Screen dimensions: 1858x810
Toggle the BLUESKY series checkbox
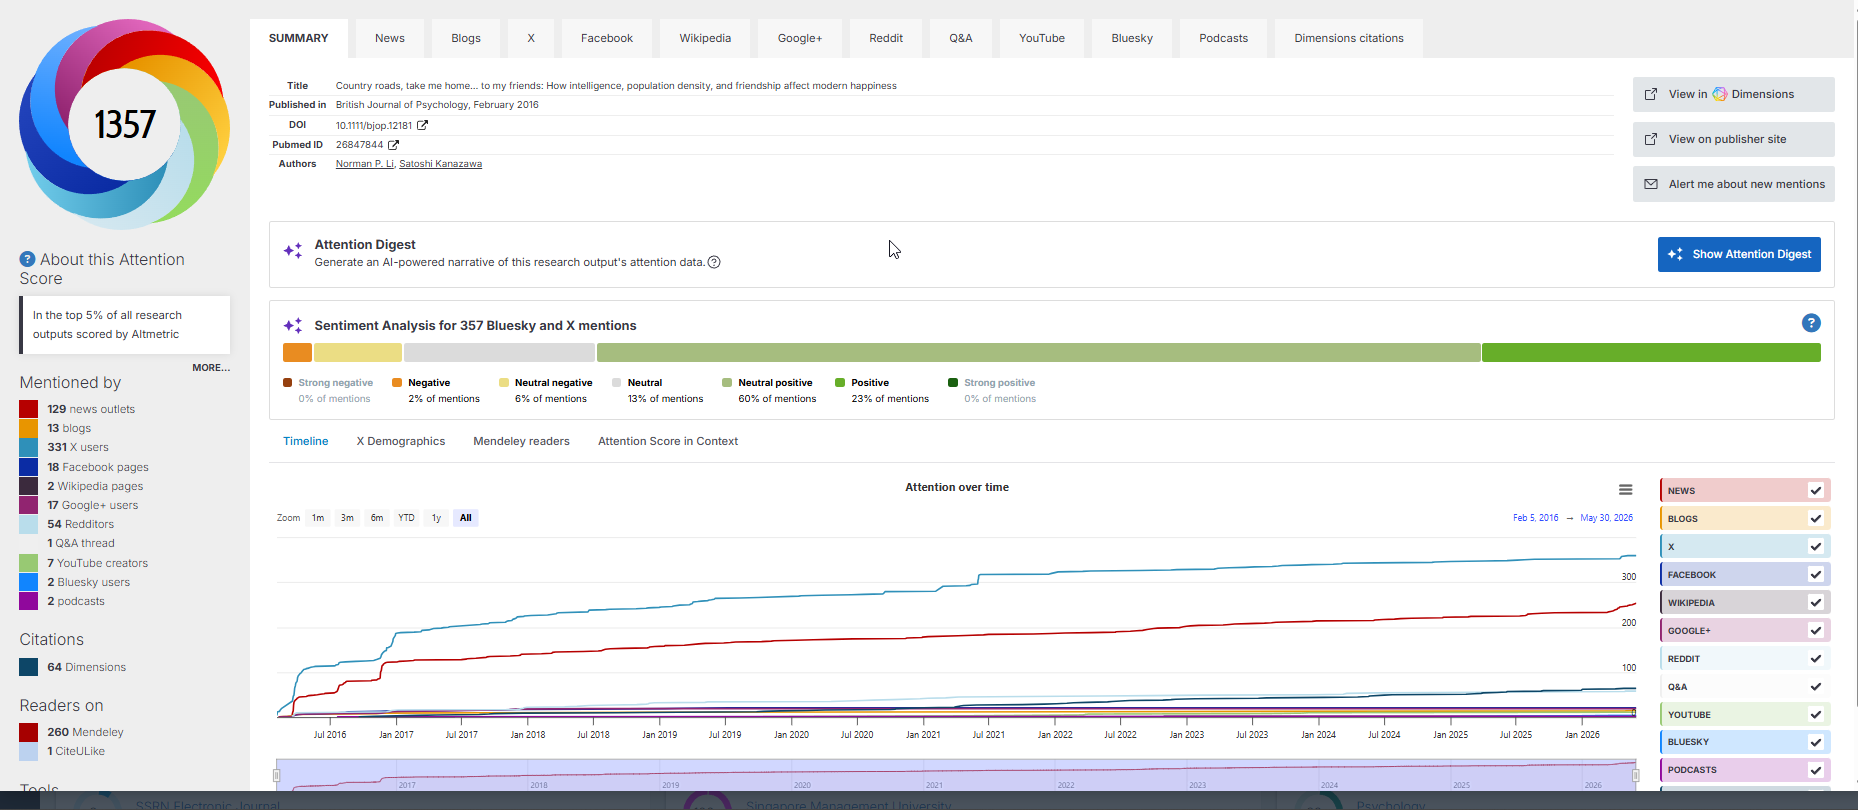(x=1816, y=742)
